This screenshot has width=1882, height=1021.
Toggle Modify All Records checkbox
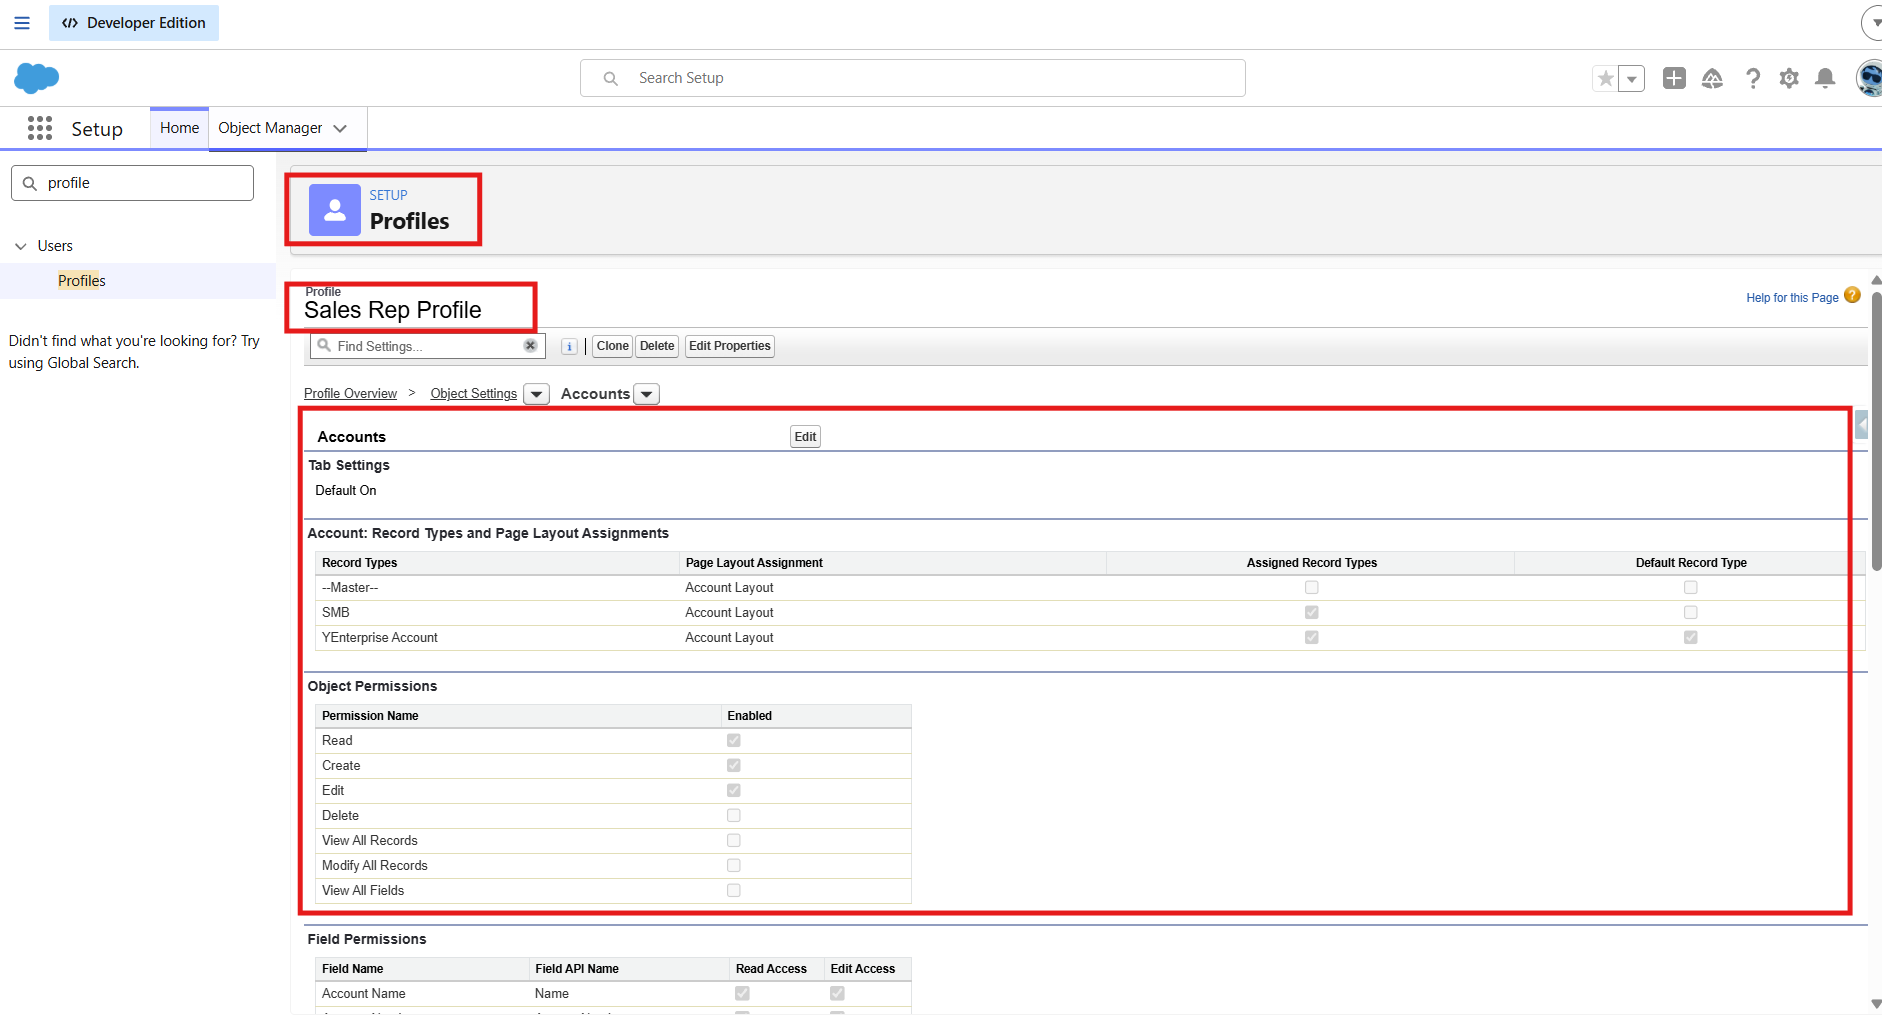pos(734,866)
